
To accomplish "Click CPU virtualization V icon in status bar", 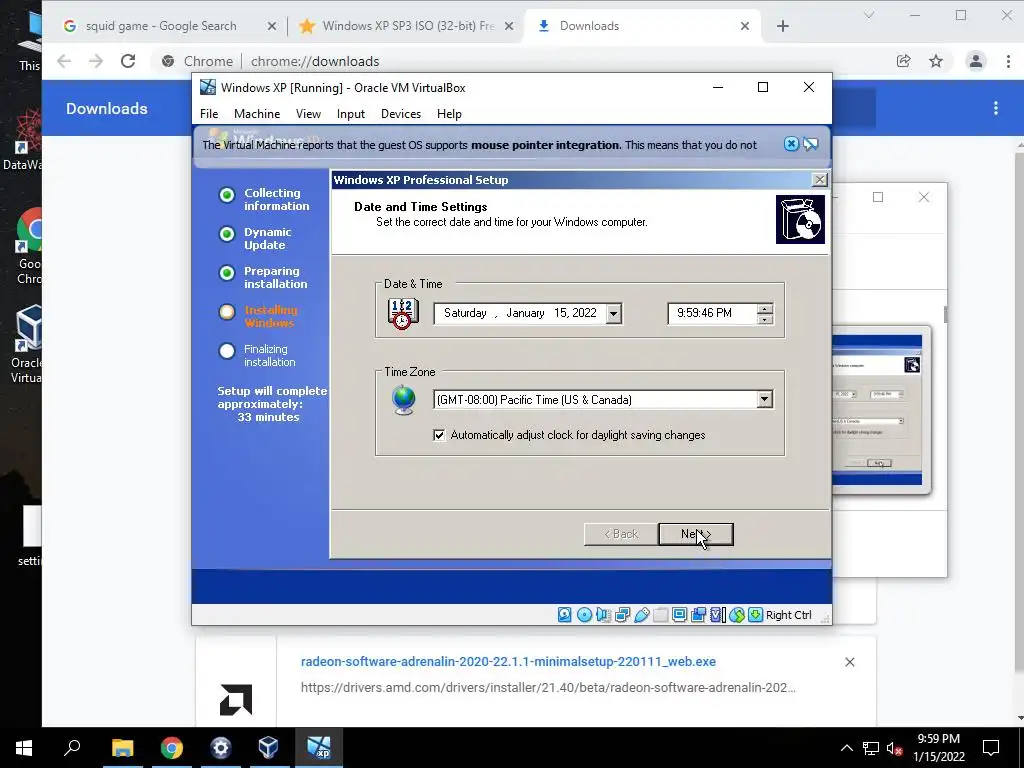I will (717, 615).
